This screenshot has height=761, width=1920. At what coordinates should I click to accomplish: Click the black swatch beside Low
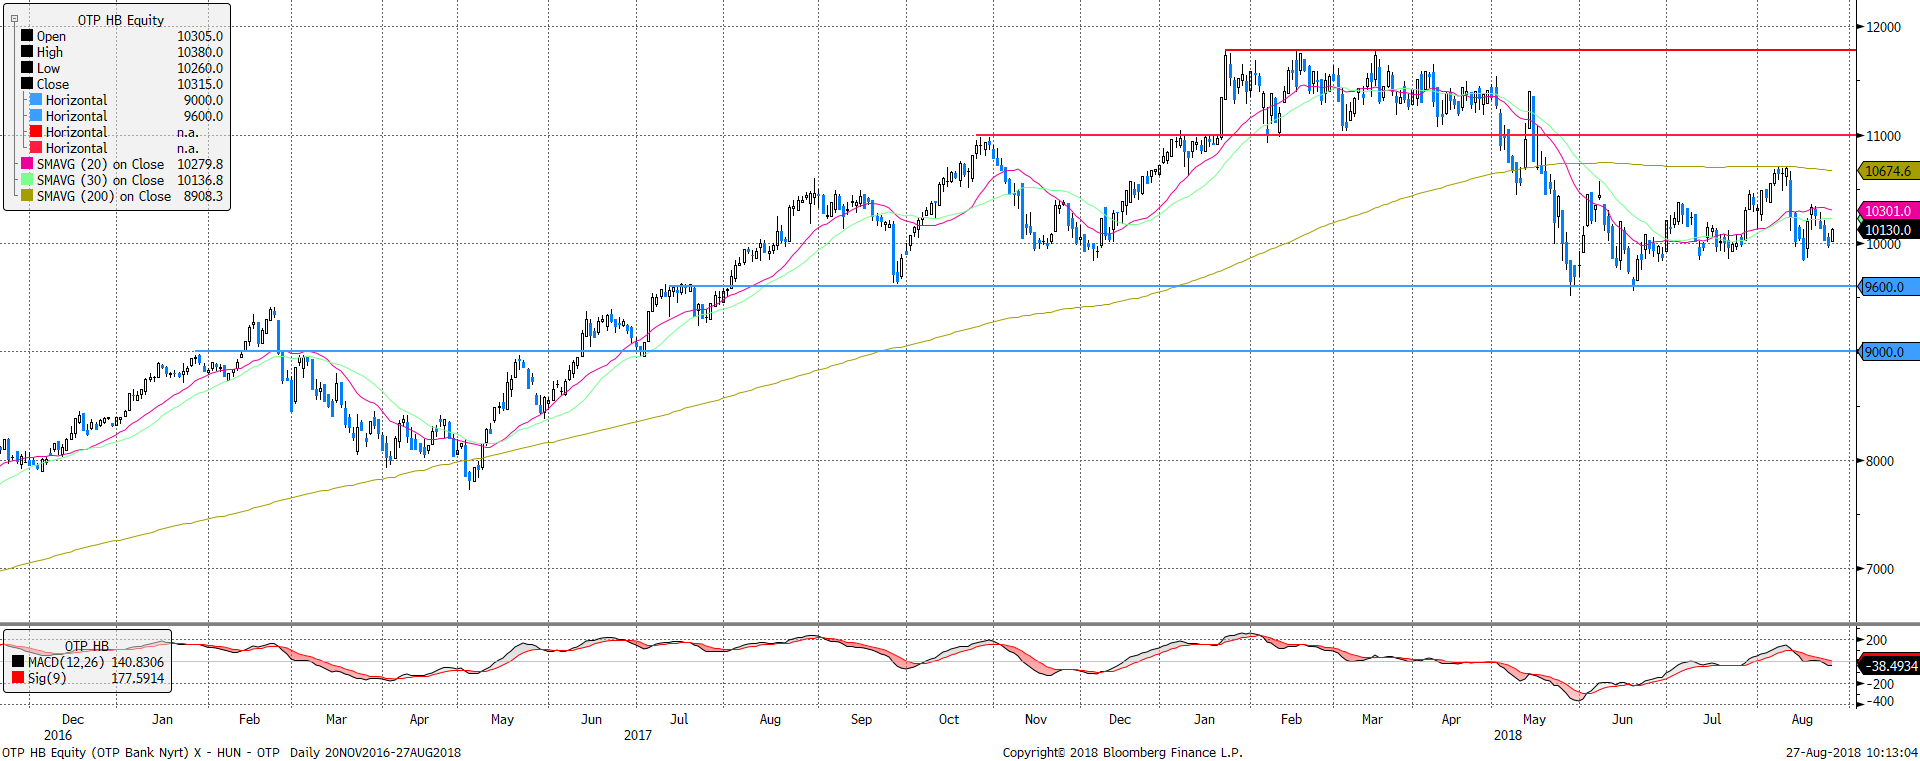click(27, 67)
